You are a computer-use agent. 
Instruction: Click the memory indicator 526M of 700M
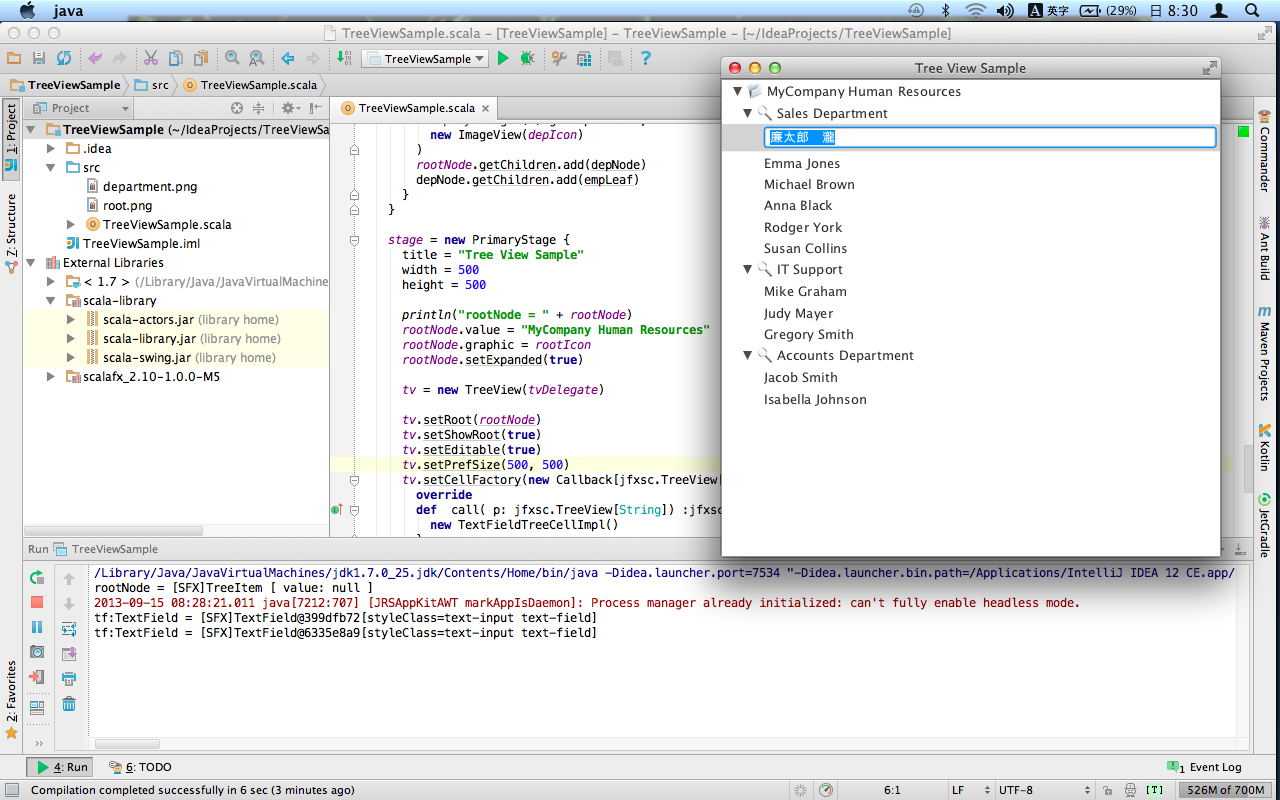(x=1225, y=790)
